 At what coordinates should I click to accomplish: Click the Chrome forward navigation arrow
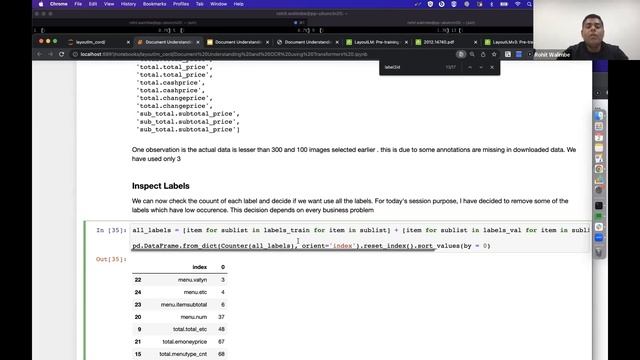(x=50, y=54)
